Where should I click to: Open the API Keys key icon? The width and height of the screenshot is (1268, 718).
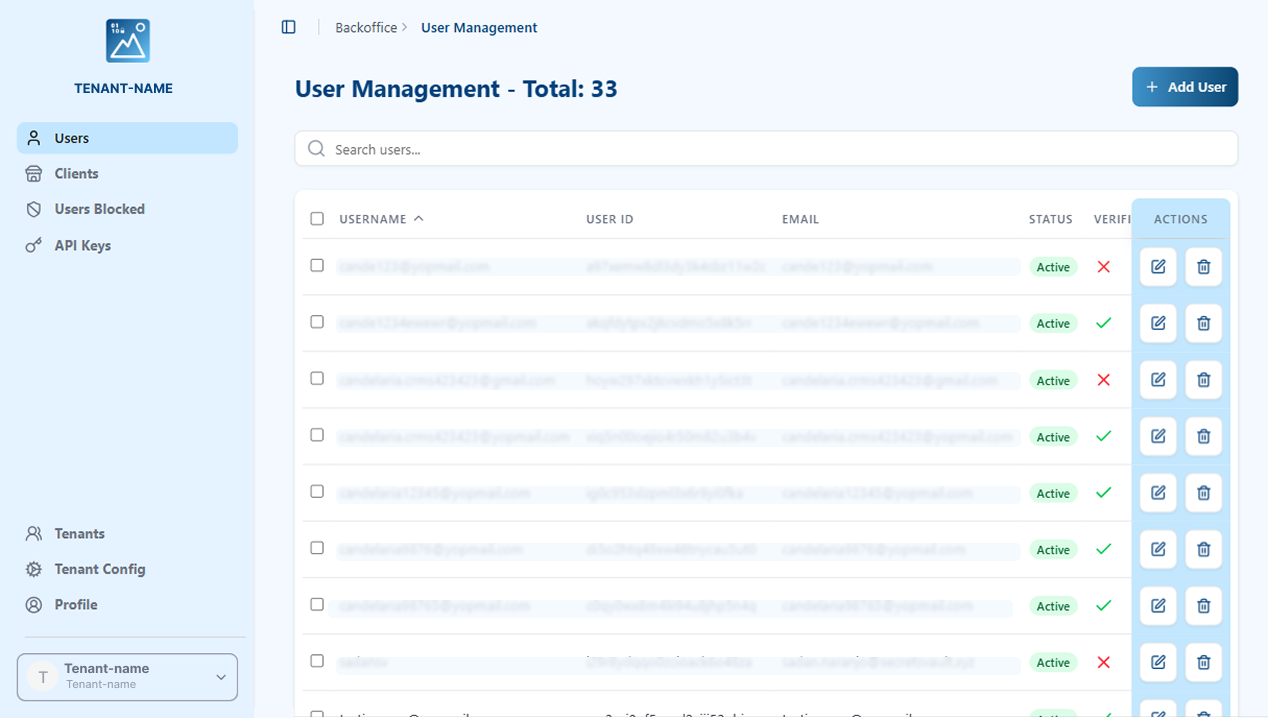33,244
